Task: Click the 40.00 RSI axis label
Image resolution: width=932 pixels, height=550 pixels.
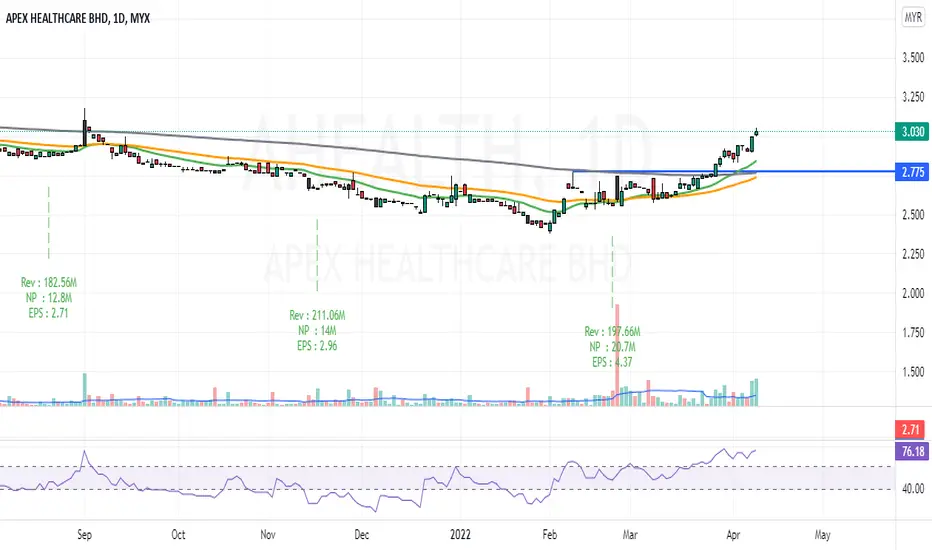Action: pos(913,489)
